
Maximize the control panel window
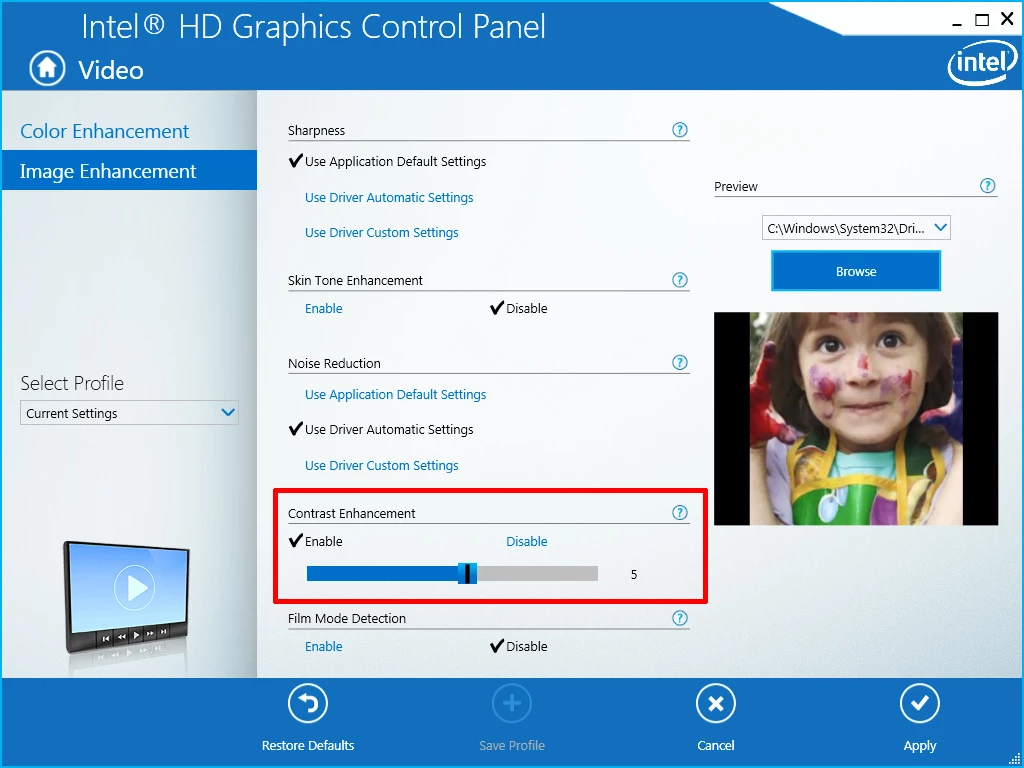click(x=982, y=20)
